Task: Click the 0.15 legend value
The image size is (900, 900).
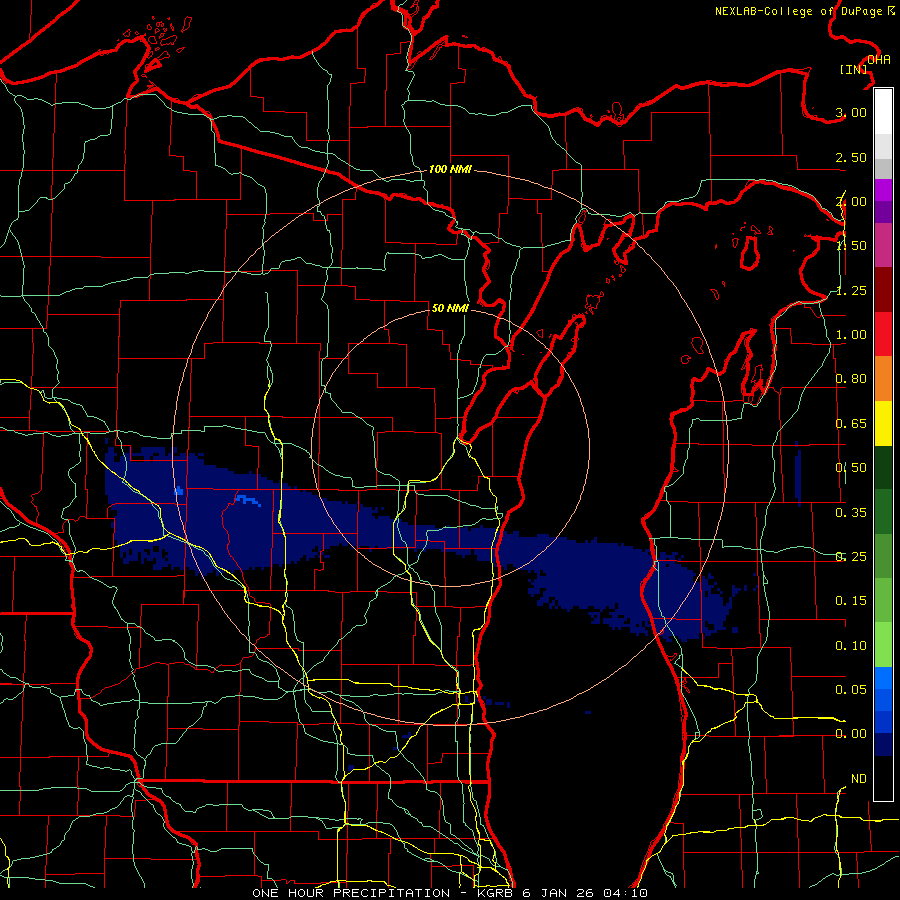Action: (851, 601)
